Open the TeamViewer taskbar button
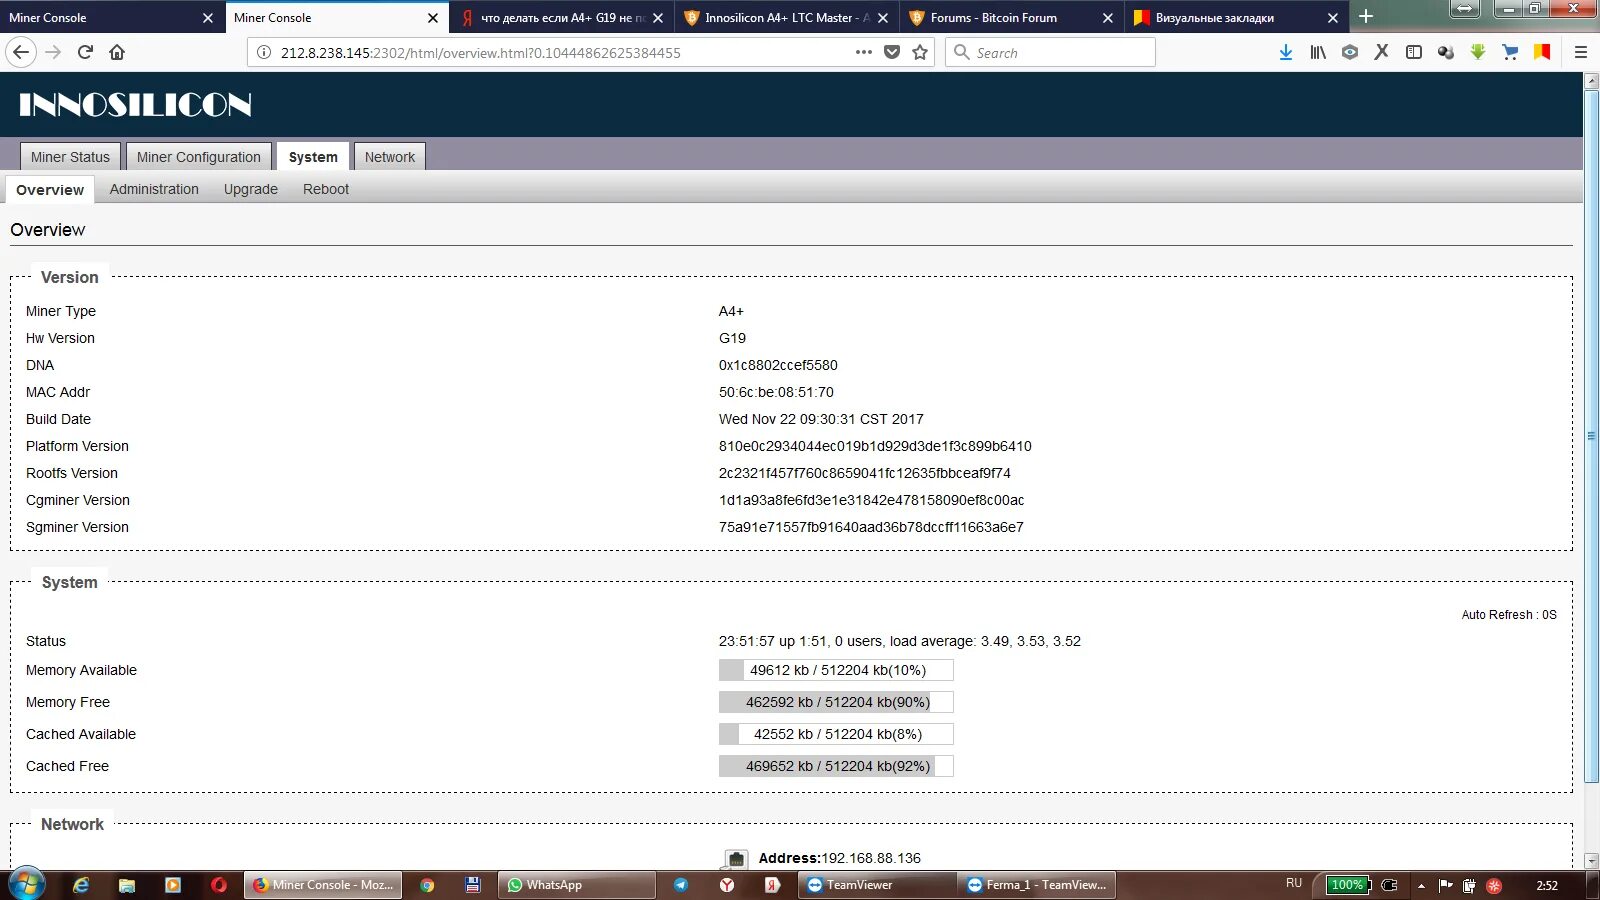 coord(876,885)
